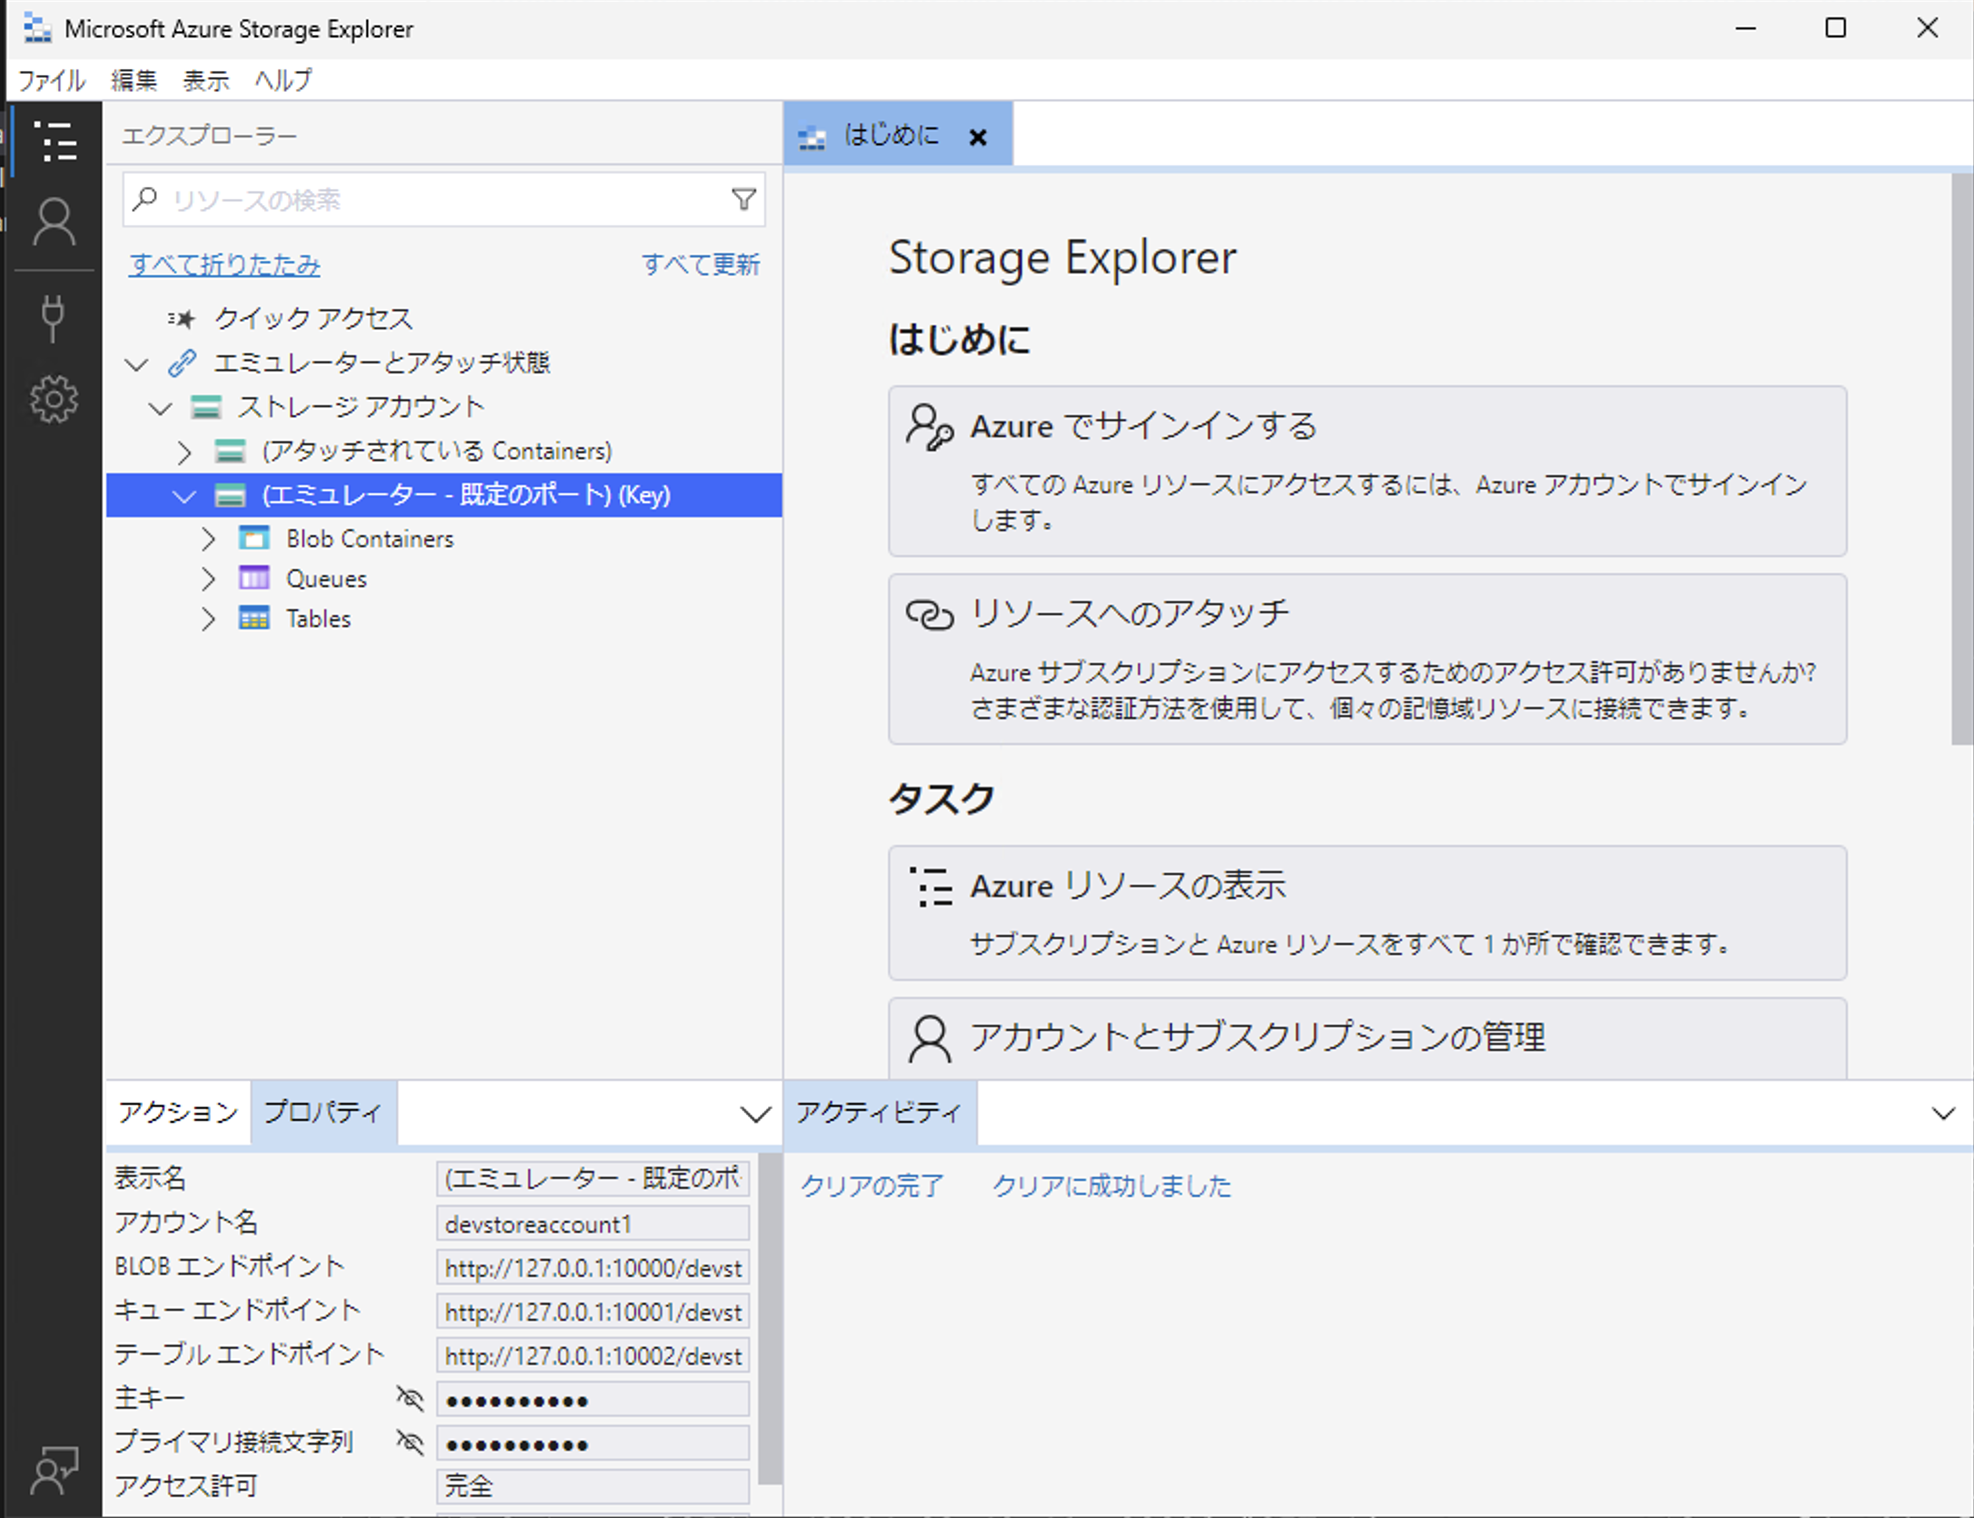Switch to the アクション tab

click(178, 1112)
